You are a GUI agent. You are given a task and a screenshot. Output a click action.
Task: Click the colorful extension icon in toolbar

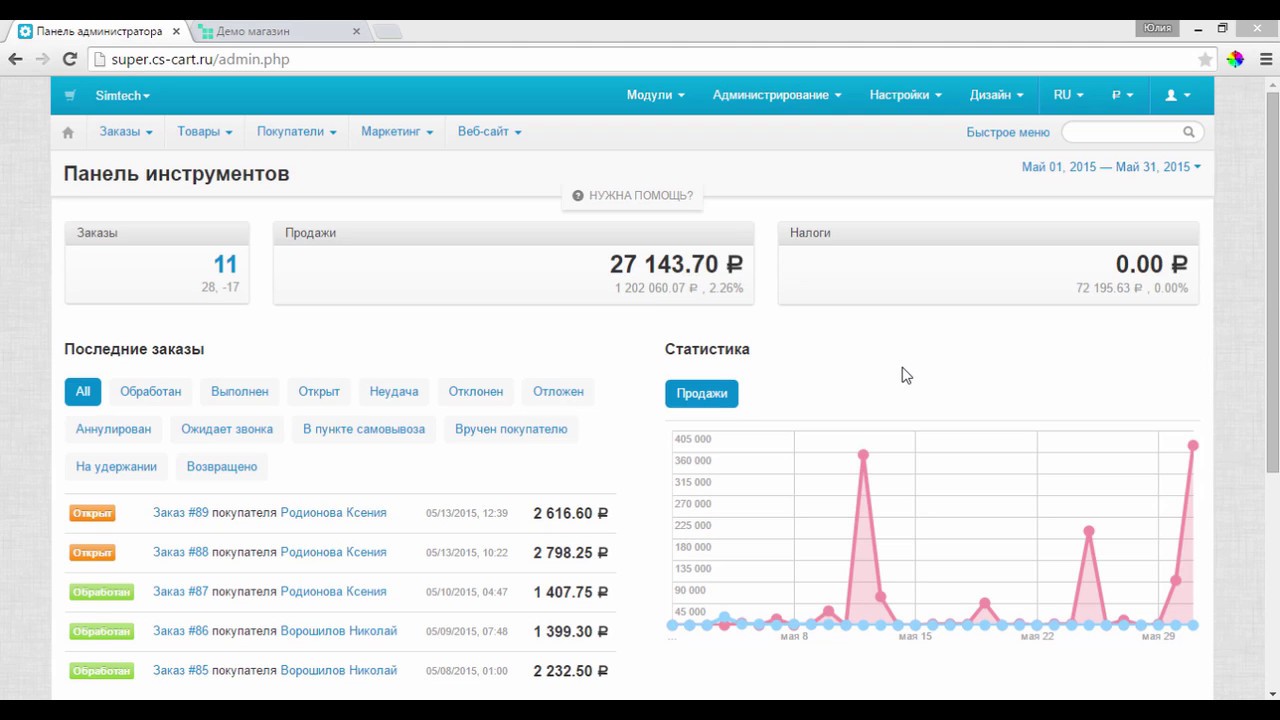pyautogui.click(x=1235, y=59)
